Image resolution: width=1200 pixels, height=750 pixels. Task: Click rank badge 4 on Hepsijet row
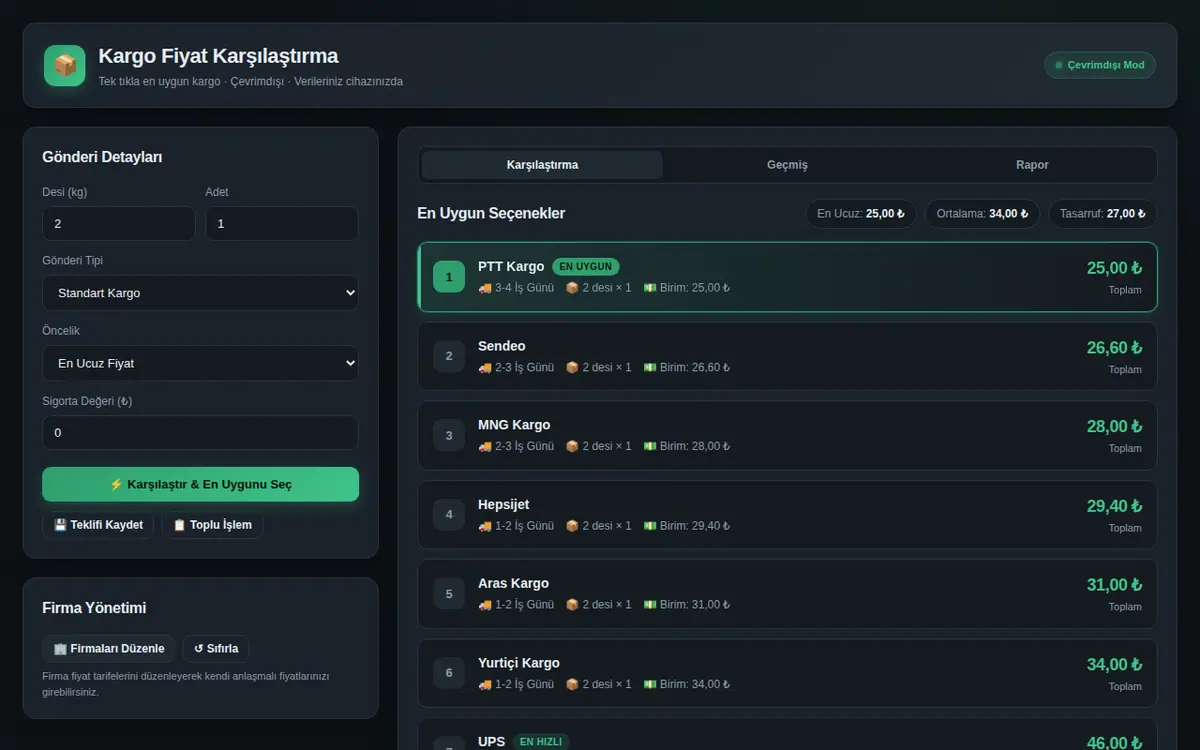coord(449,515)
